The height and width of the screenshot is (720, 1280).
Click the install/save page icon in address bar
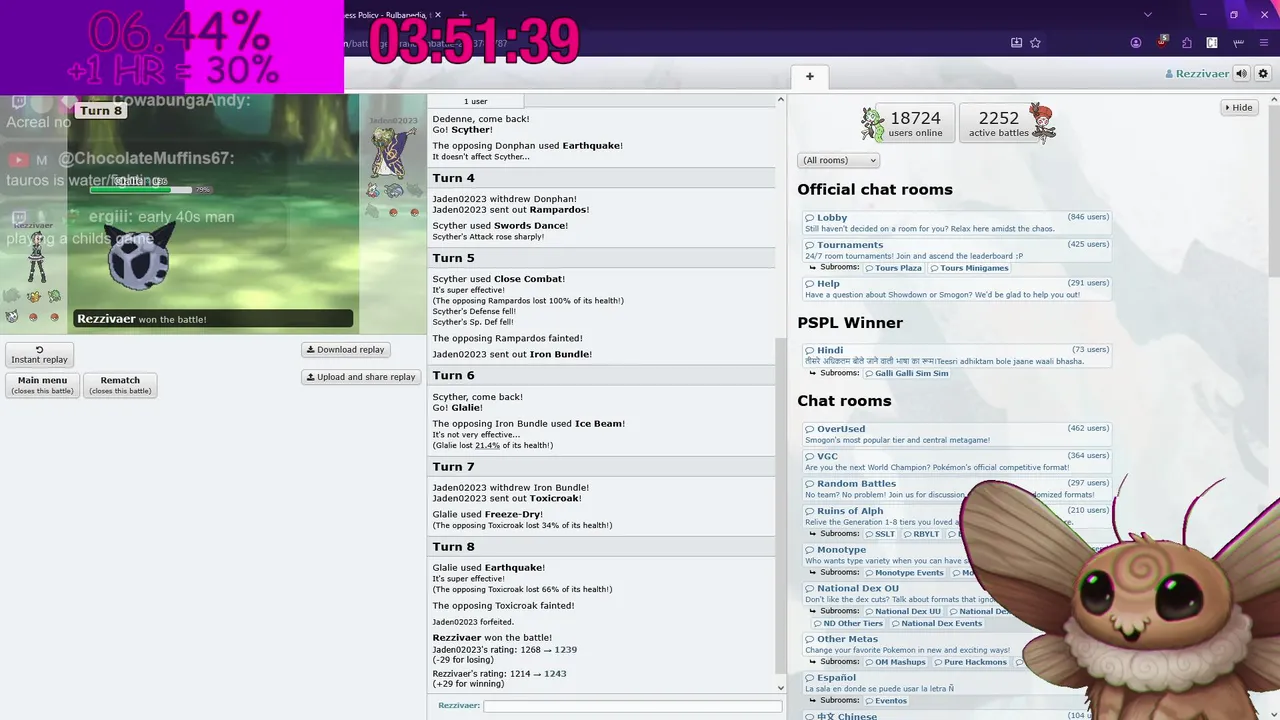point(1016,43)
